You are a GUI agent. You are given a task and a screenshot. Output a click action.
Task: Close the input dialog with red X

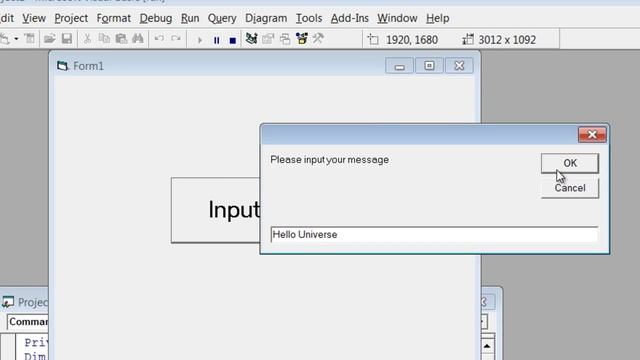592,135
